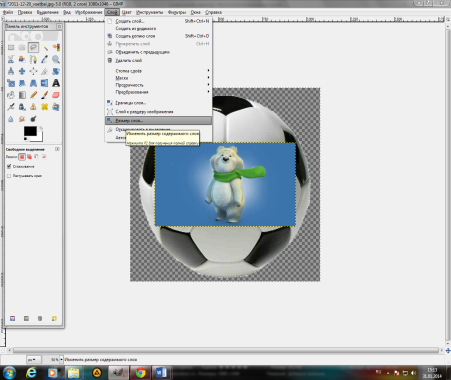The height and width of the screenshot is (380, 451).
Task: Open tool options panel menu button
Action: (x=57, y=149)
